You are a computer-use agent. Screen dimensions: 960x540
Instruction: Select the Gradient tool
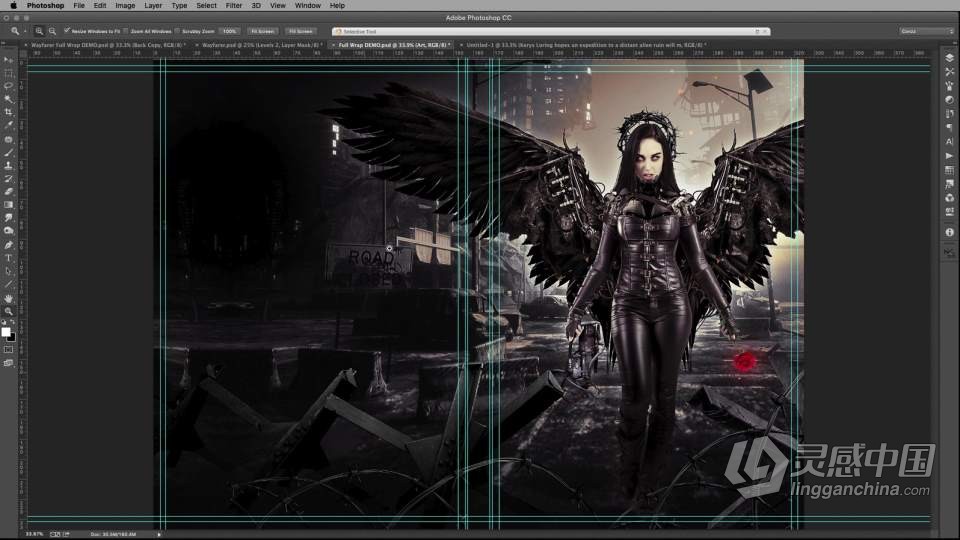[x=9, y=205]
